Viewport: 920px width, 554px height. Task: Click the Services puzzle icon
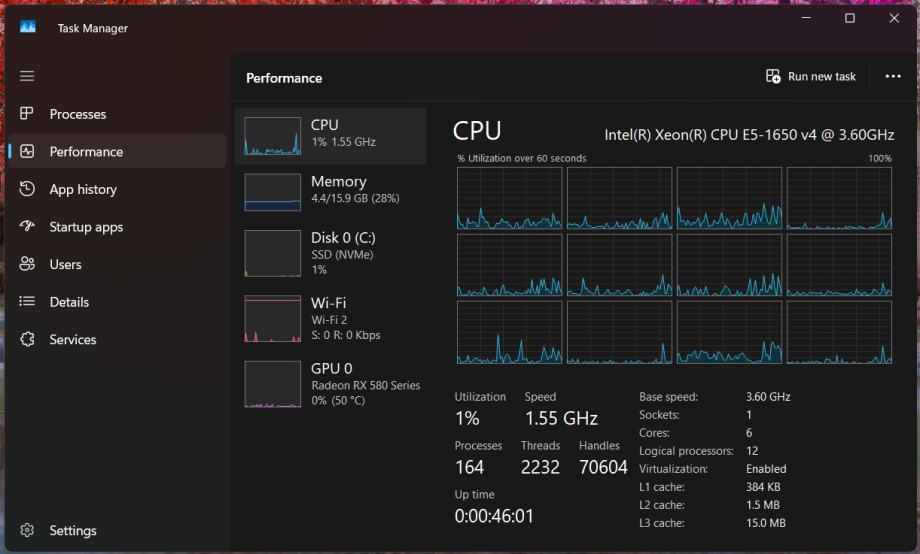(27, 339)
